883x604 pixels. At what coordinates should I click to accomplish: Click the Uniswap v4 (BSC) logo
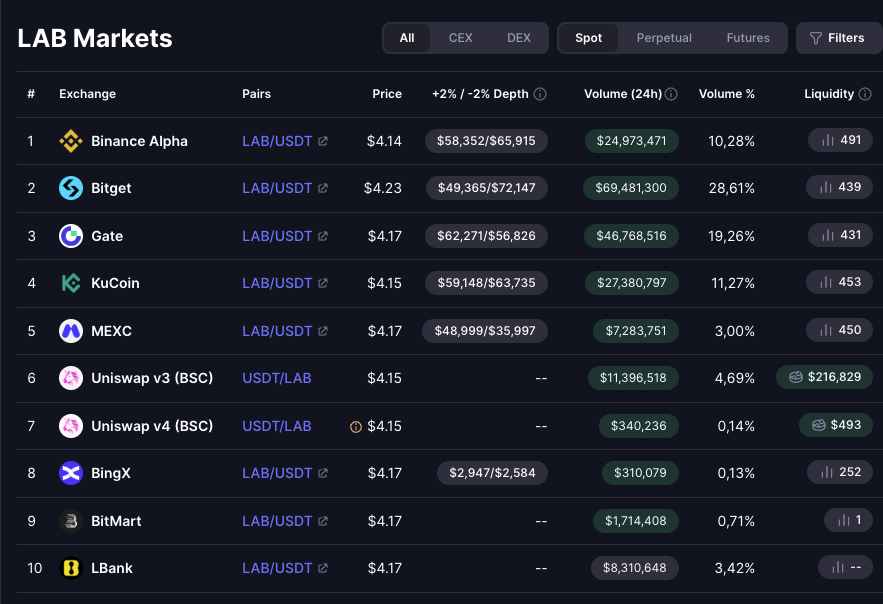tap(71, 426)
